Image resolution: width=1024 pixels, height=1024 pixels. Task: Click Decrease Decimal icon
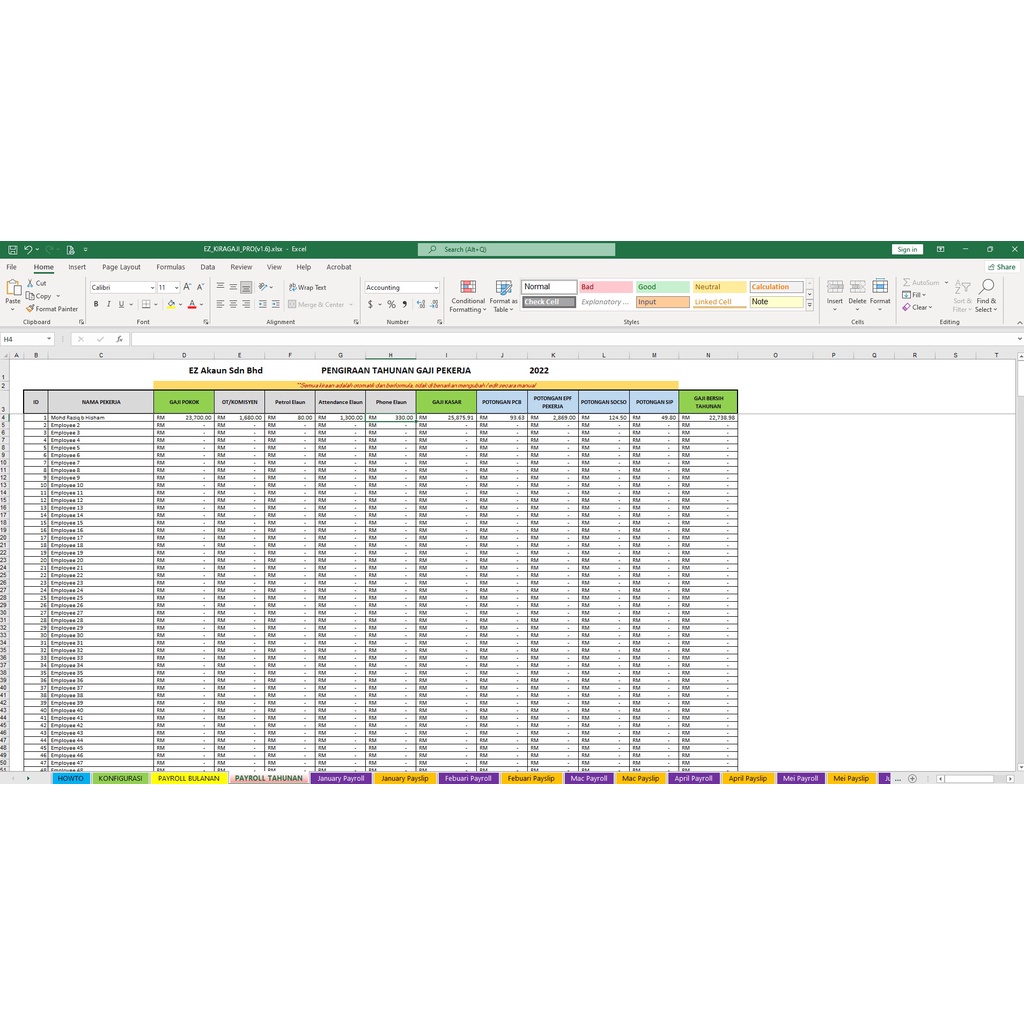[434, 304]
